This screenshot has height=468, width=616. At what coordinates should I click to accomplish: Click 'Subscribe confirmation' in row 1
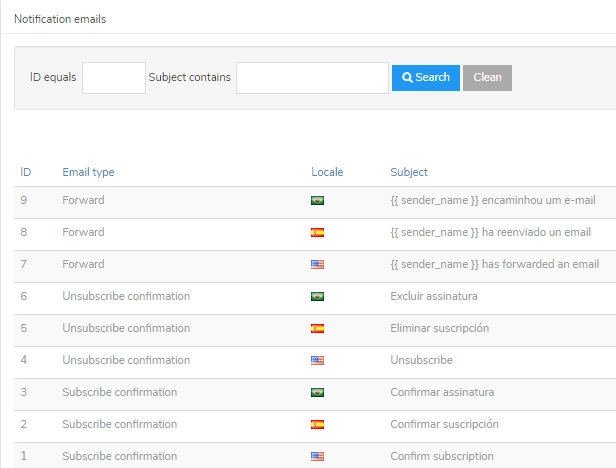click(x=120, y=456)
